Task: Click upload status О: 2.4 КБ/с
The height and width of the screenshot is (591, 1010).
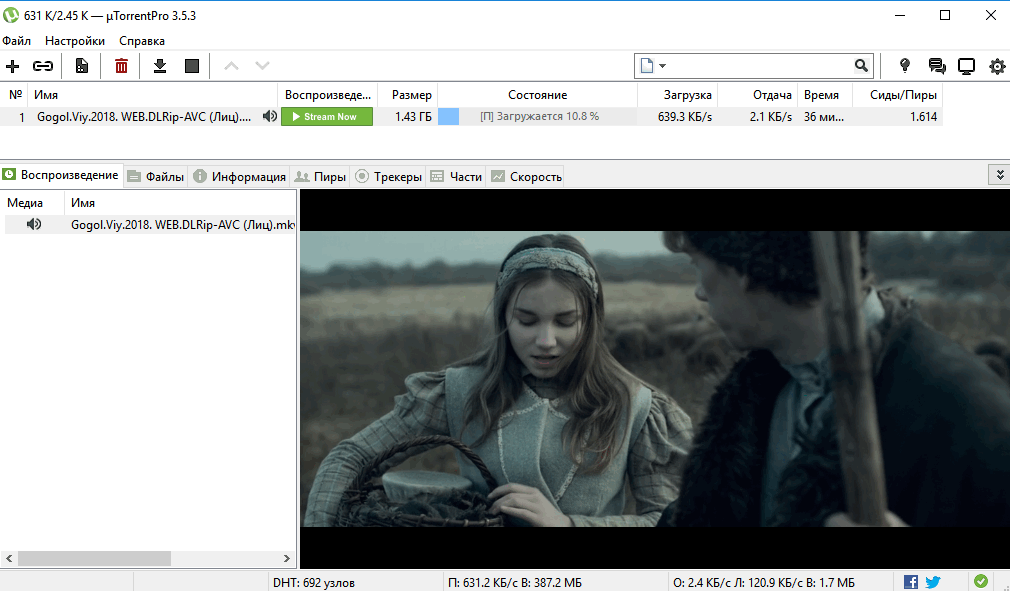Action: [764, 583]
